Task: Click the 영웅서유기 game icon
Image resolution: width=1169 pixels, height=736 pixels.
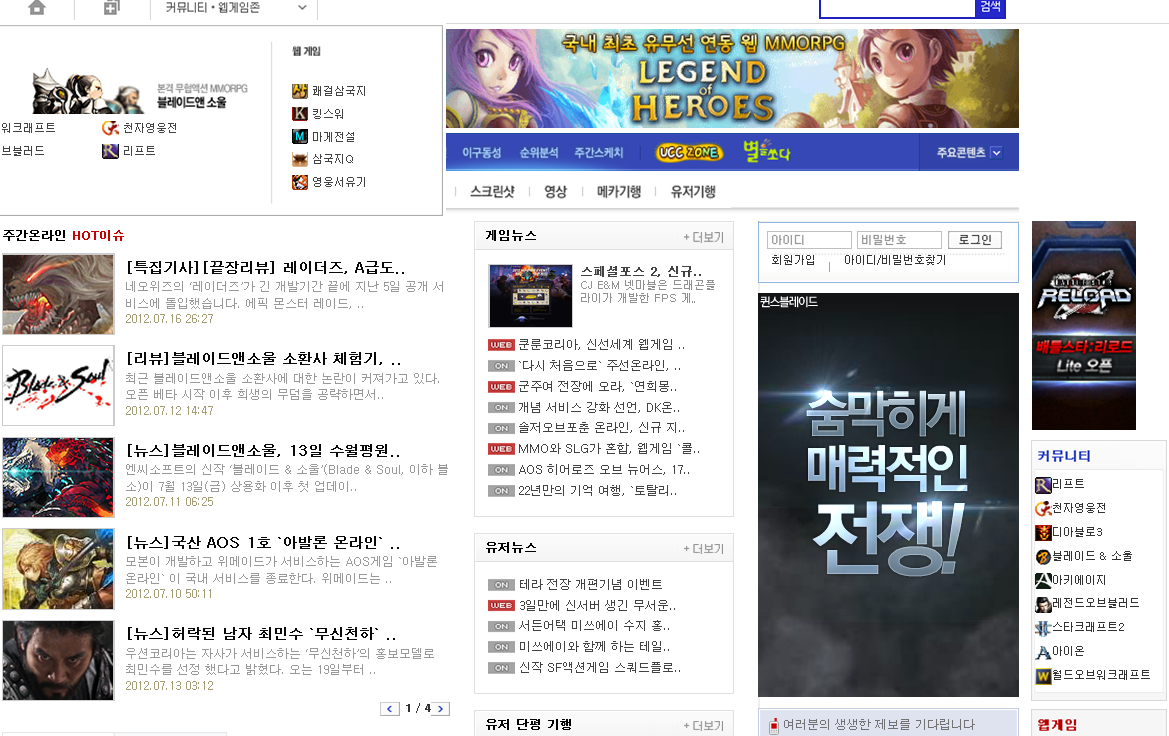Action: click(299, 182)
